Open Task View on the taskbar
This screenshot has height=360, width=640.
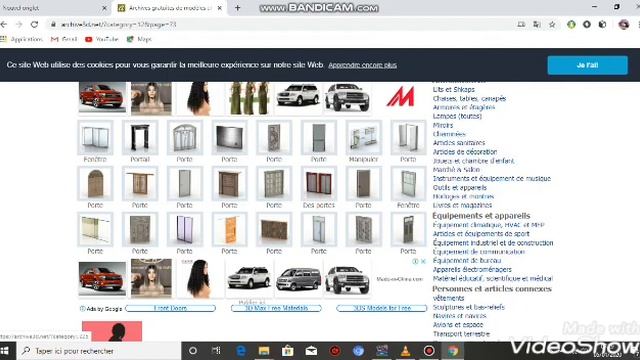click(216, 351)
